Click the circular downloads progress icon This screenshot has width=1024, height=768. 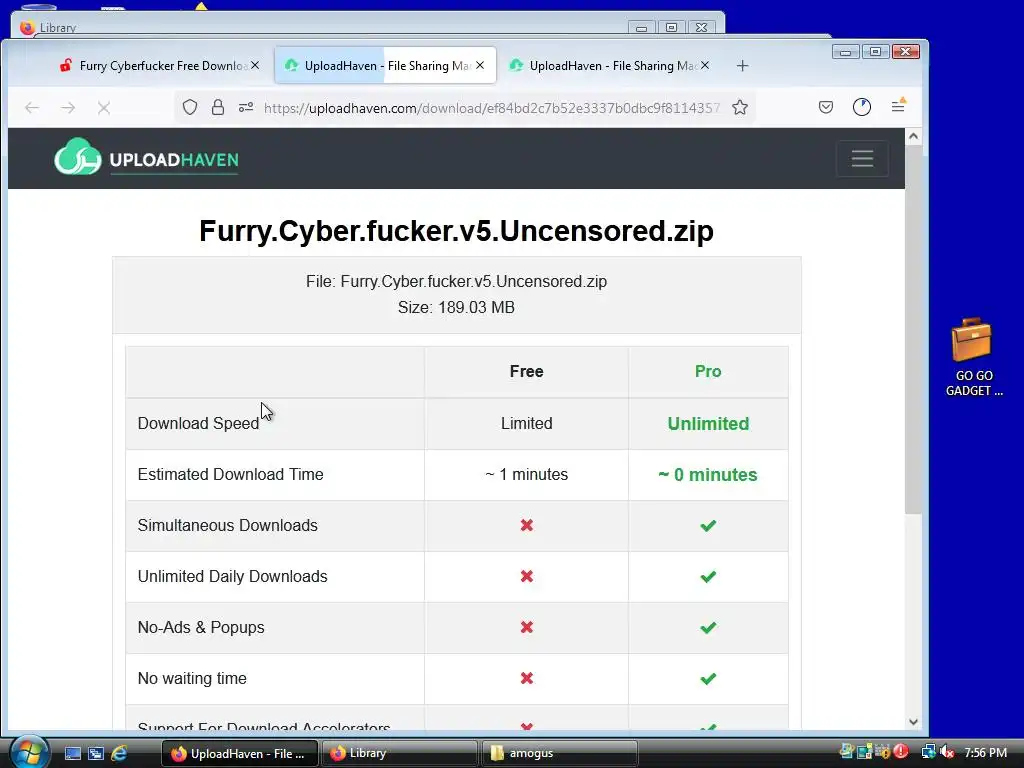pyautogui.click(x=862, y=107)
